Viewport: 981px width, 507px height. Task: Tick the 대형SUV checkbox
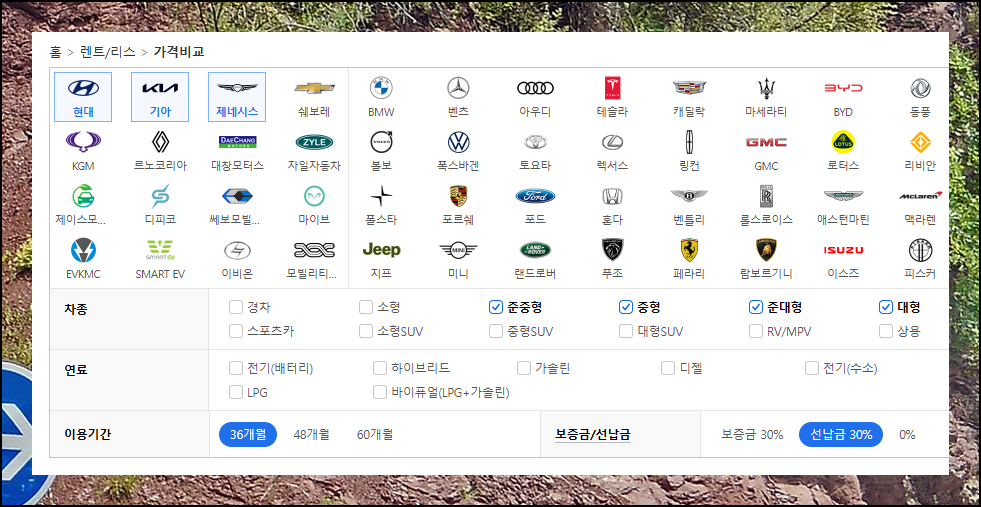tap(626, 331)
